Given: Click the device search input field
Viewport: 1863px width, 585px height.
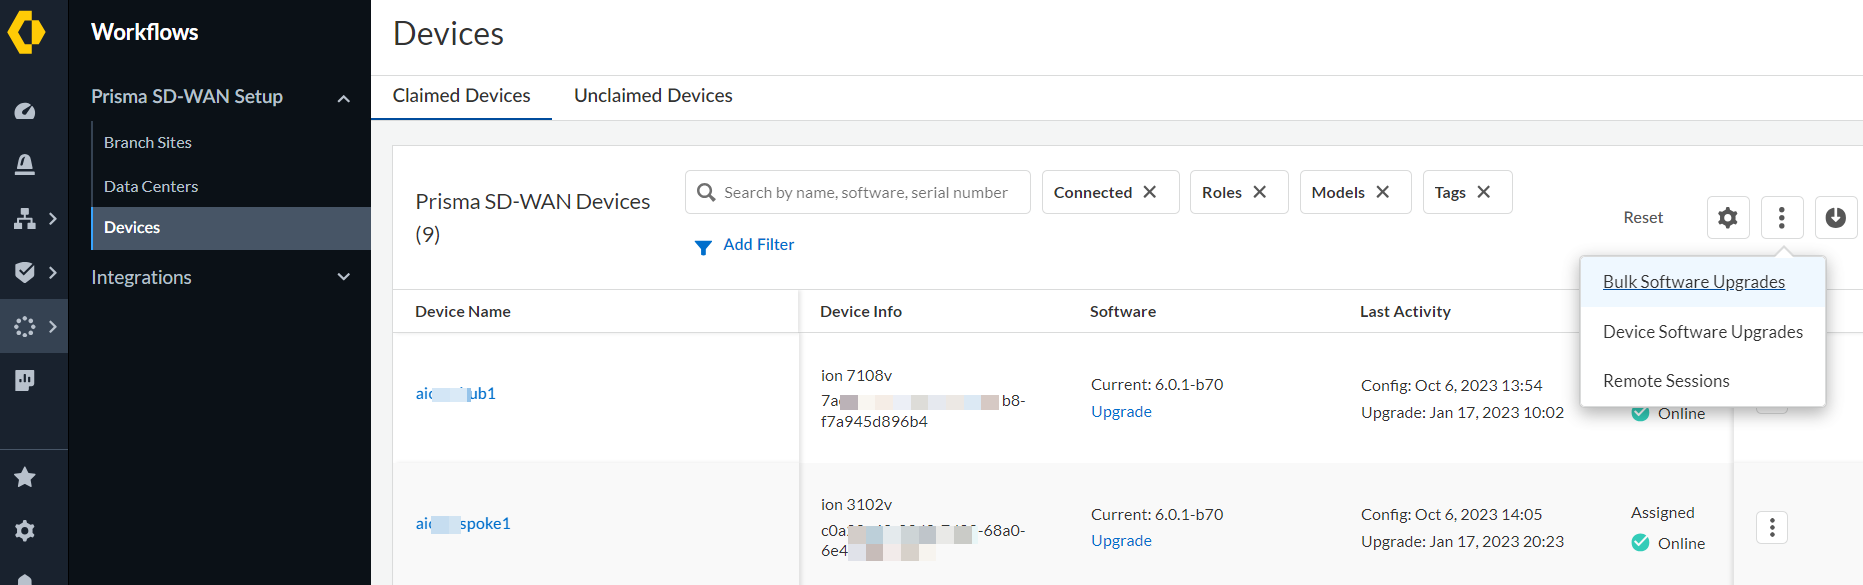Looking at the screenshot, I should 865,192.
